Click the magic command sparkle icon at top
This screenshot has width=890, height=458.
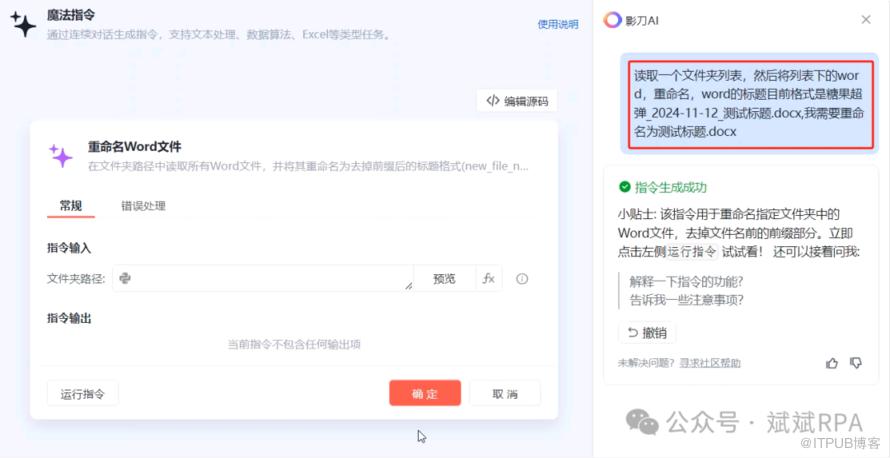coord(23,25)
